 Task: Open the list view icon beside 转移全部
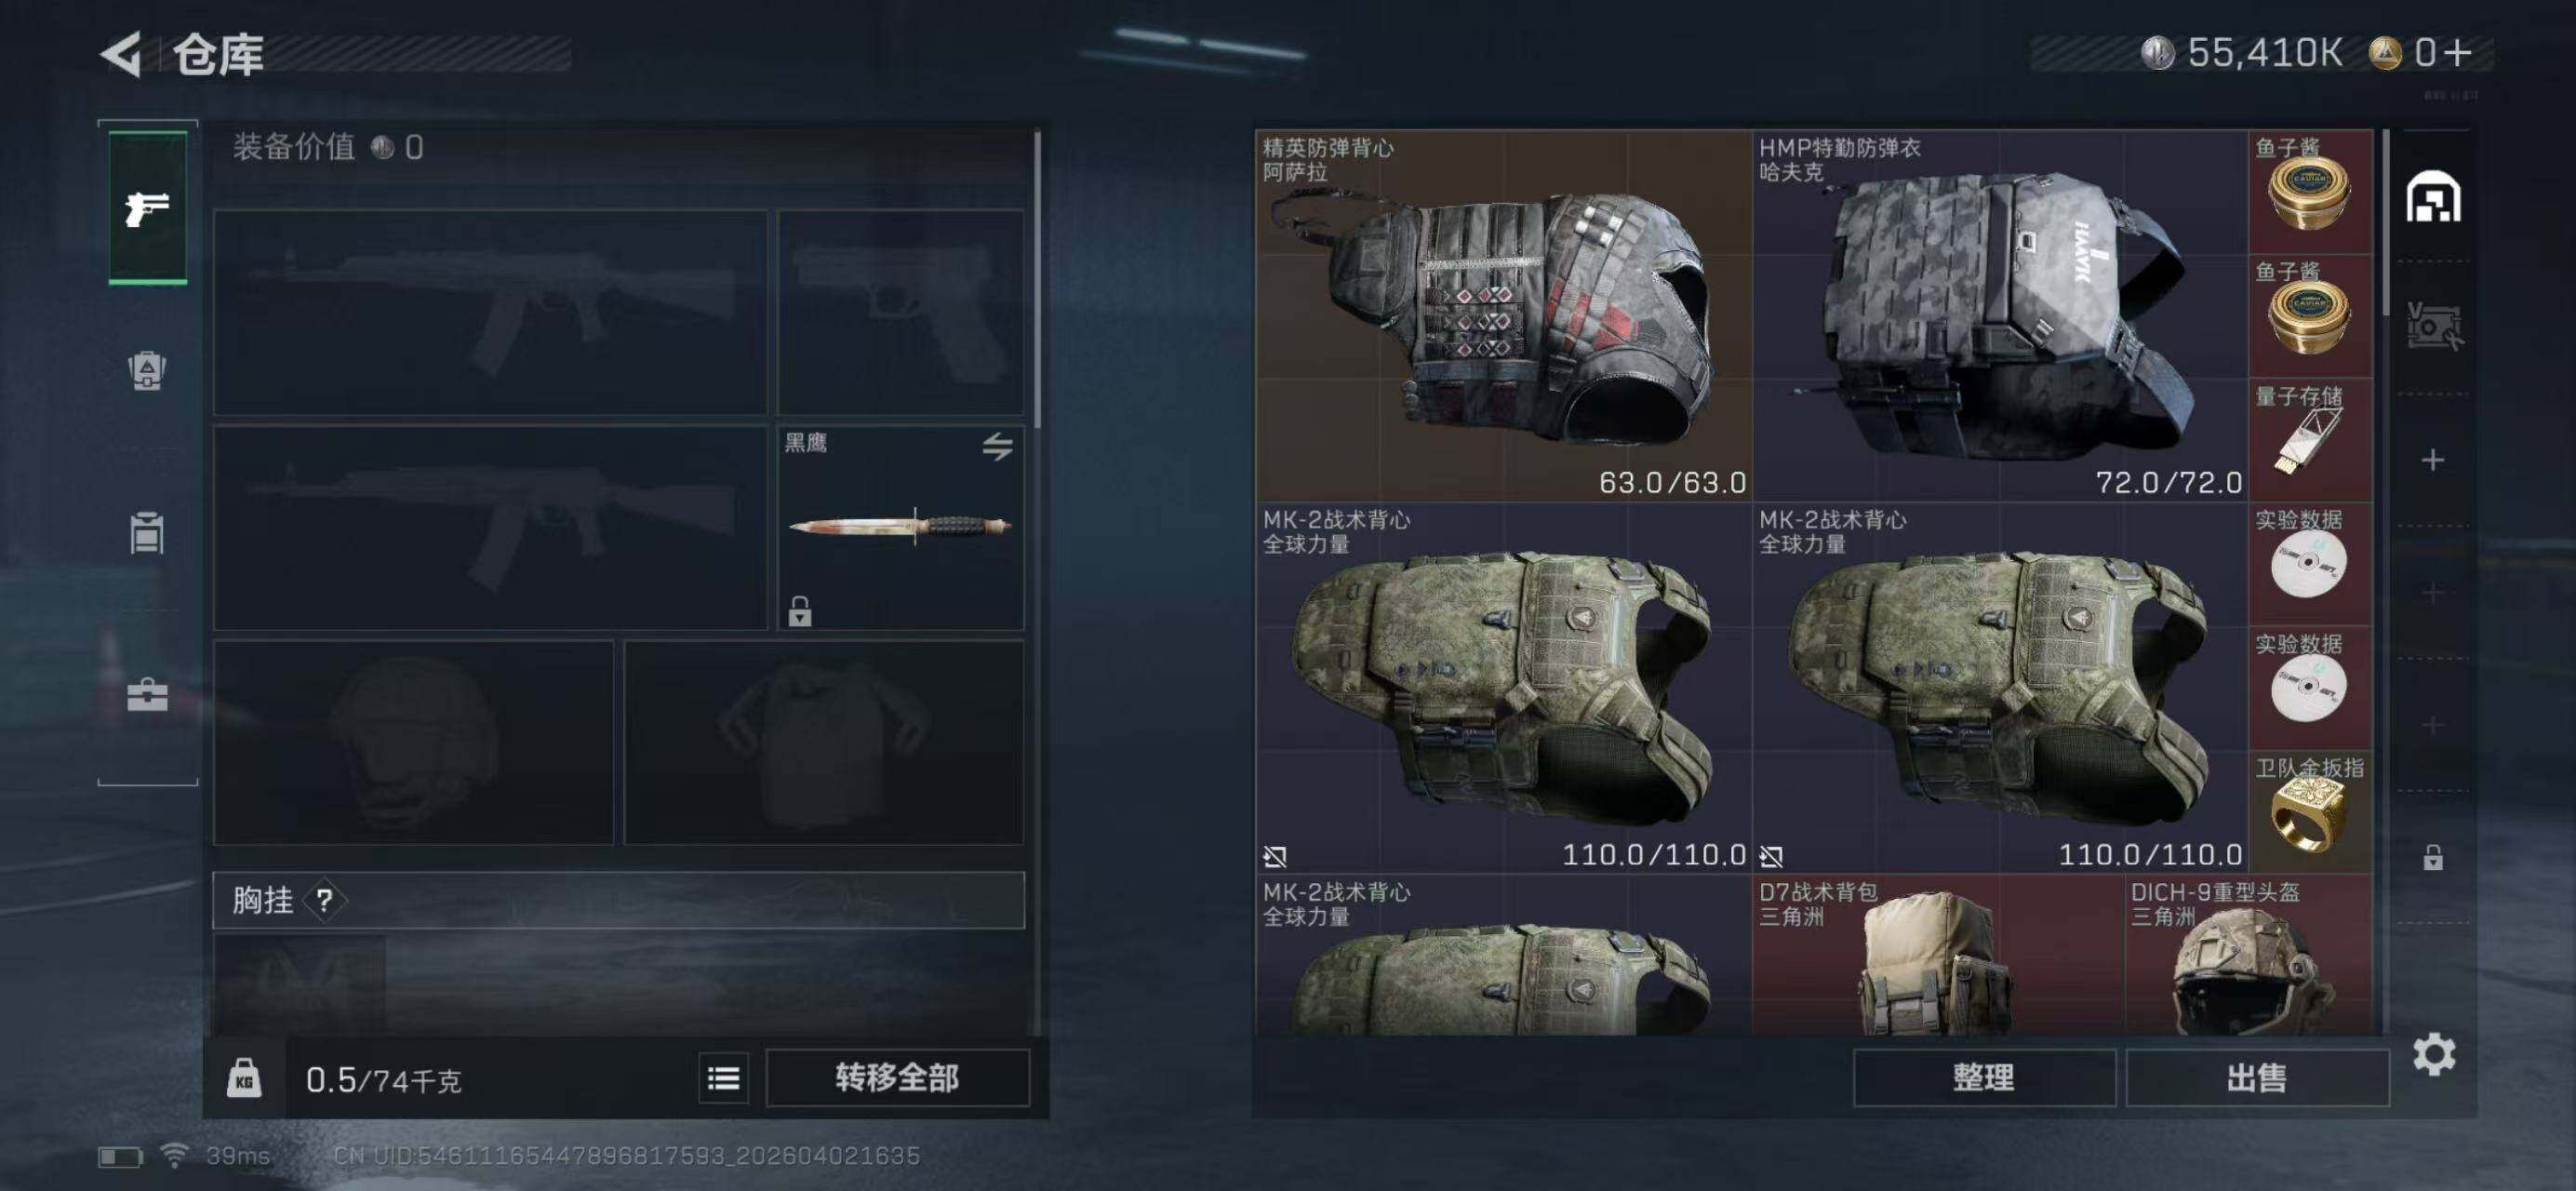coord(723,1078)
